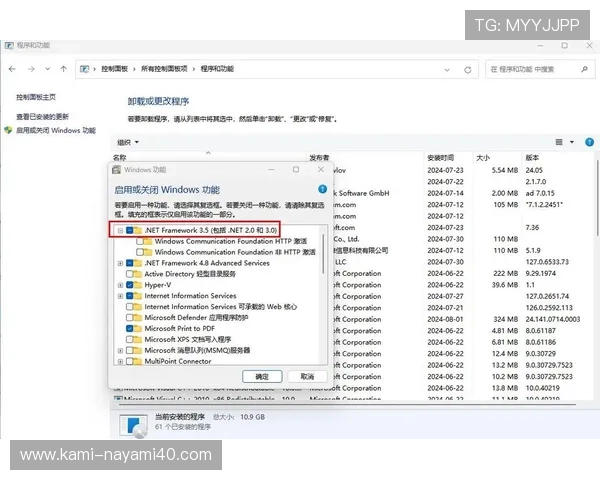
Task: Select the .NET Framework 3.5 folder icon
Action: click(x=138, y=230)
